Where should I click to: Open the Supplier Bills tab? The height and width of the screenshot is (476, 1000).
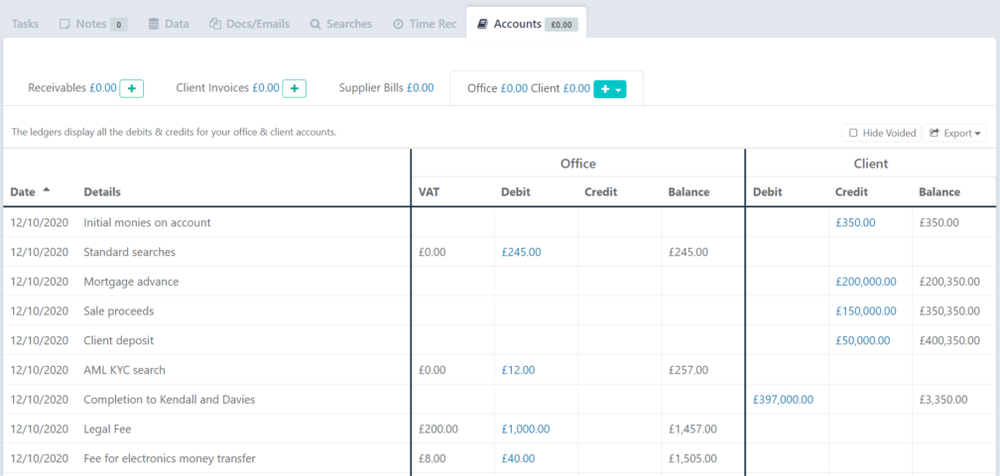[386, 88]
